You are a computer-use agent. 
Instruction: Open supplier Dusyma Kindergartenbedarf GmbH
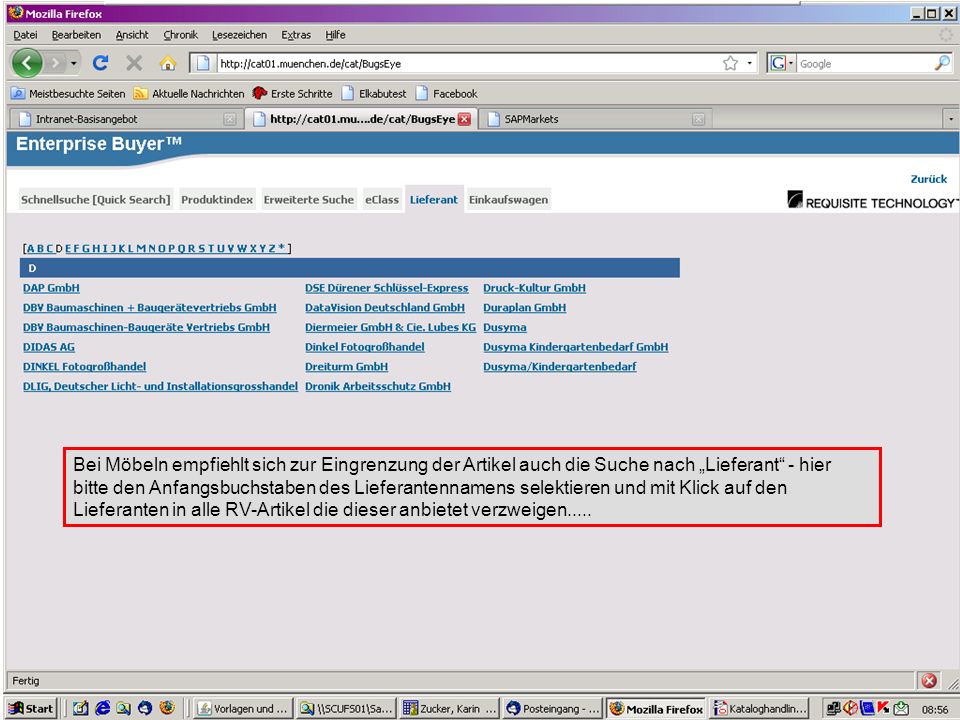click(576, 347)
